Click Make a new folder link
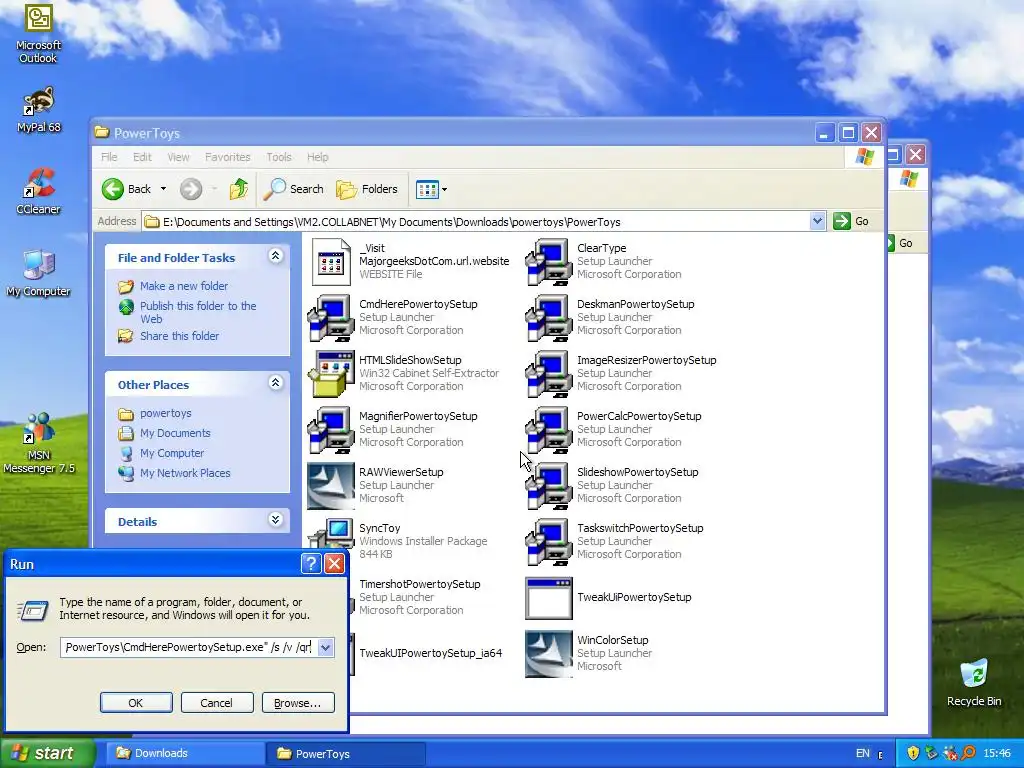 point(184,286)
